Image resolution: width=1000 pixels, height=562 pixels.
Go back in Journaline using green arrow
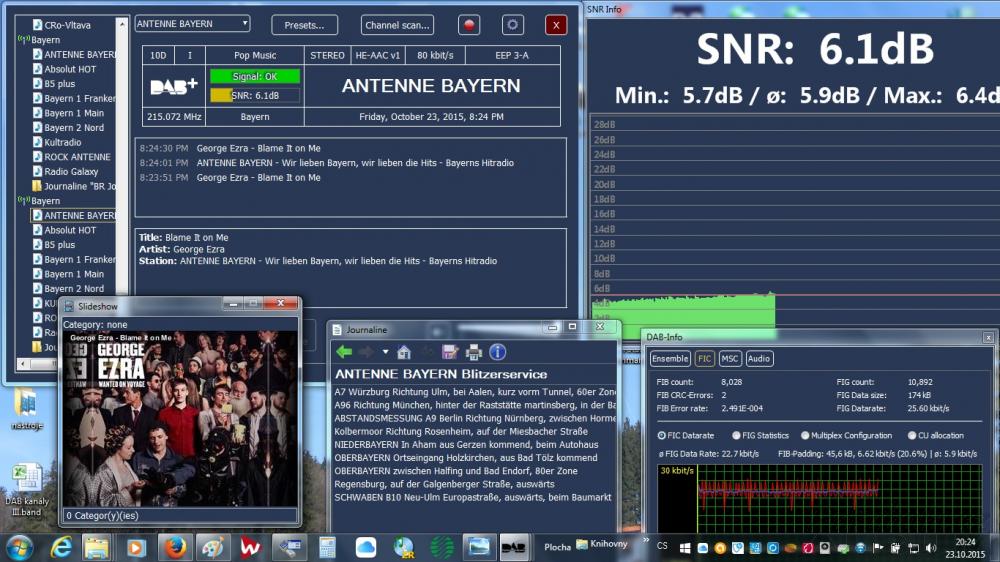pos(344,351)
